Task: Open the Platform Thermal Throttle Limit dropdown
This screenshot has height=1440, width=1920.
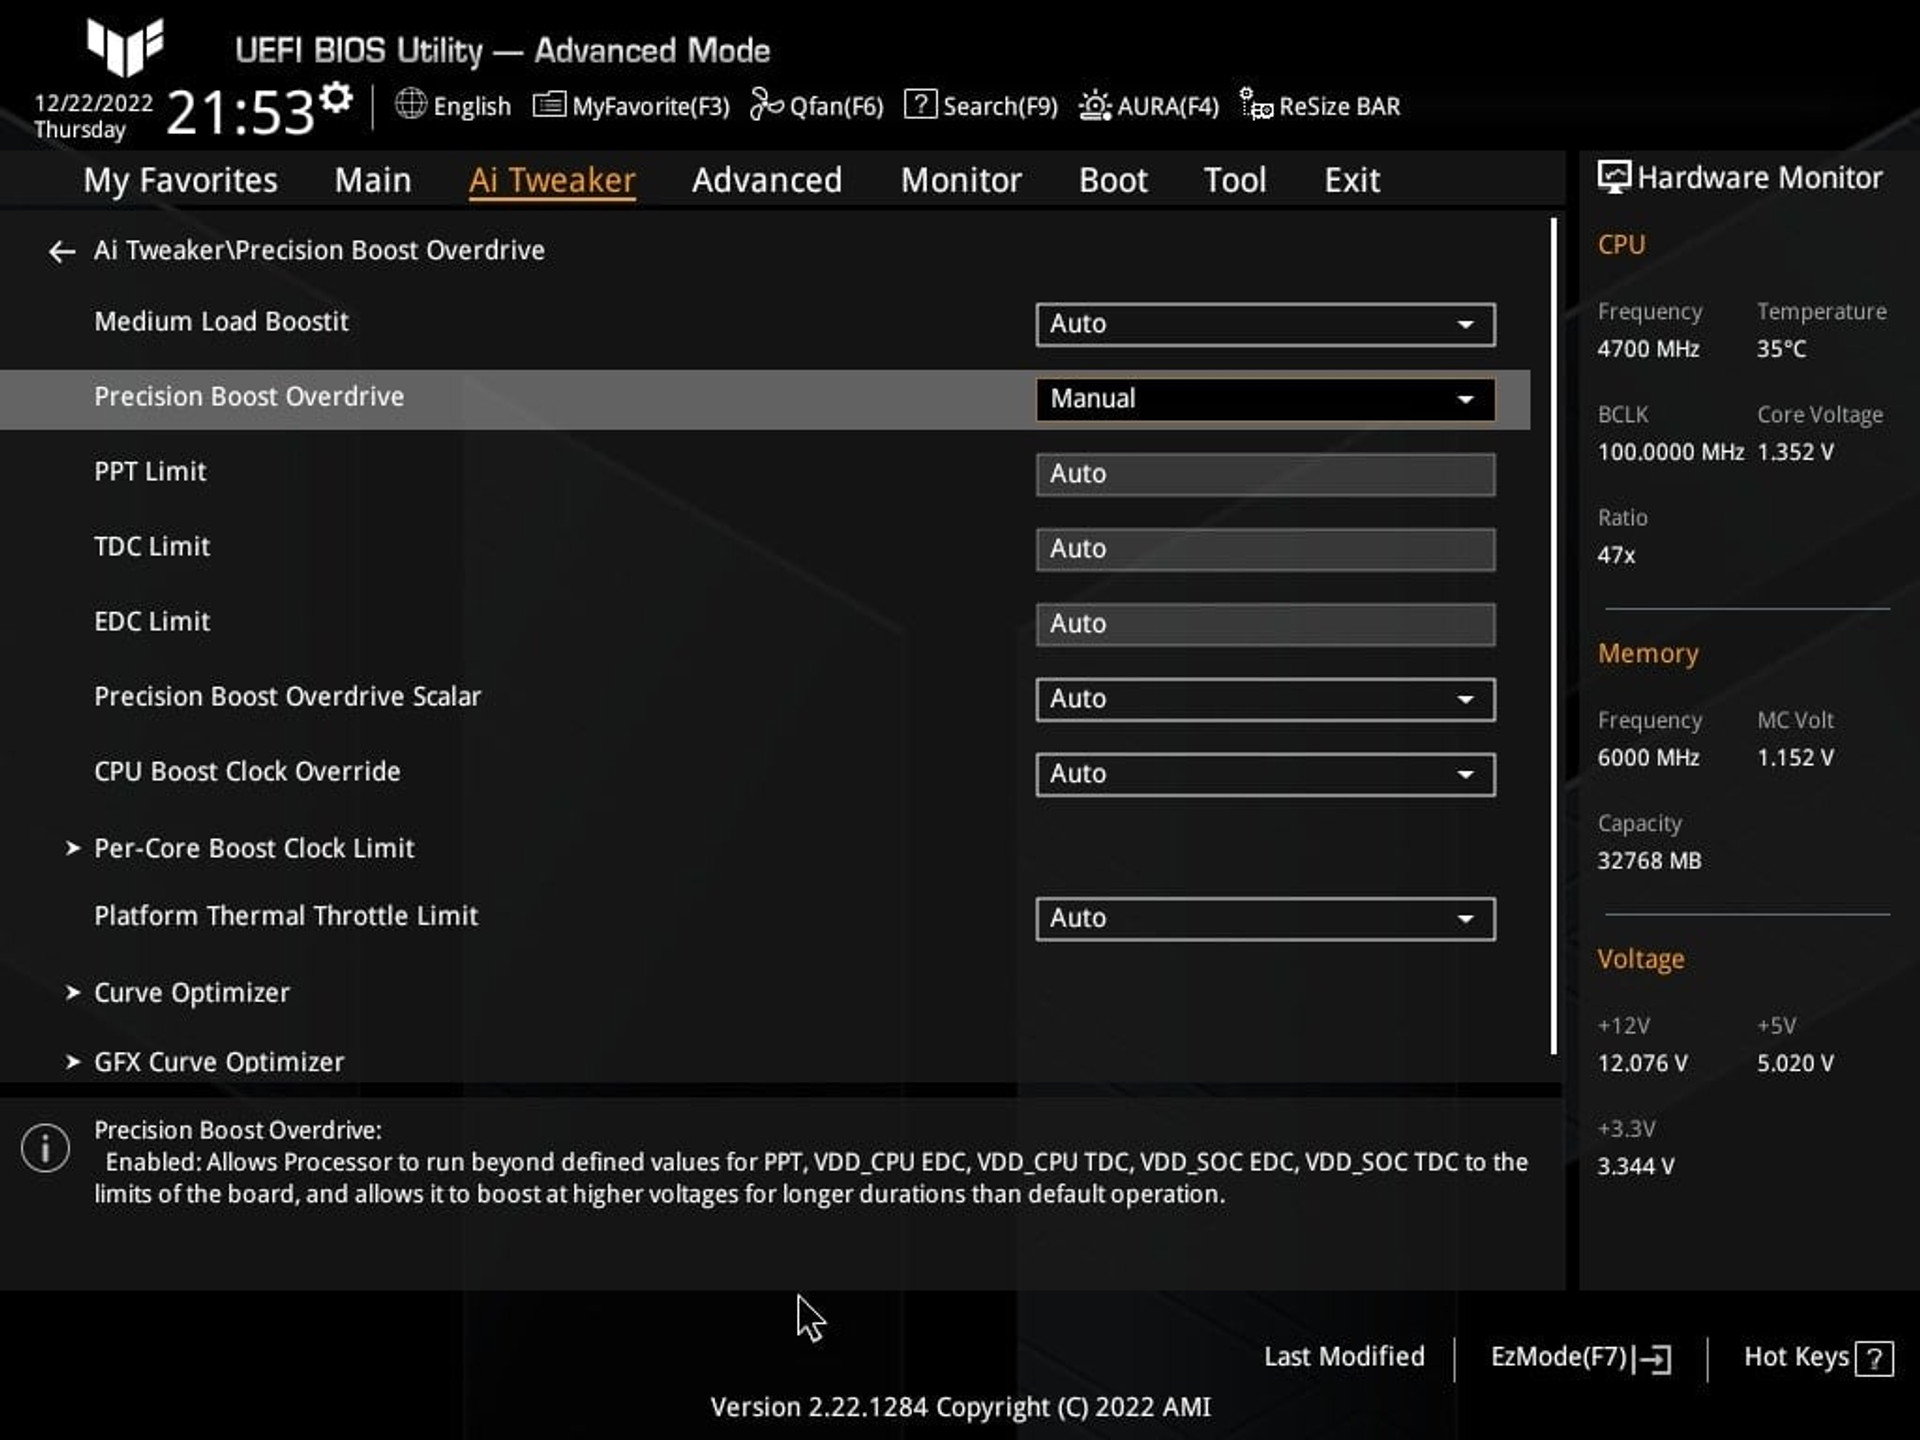Action: 1265,918
